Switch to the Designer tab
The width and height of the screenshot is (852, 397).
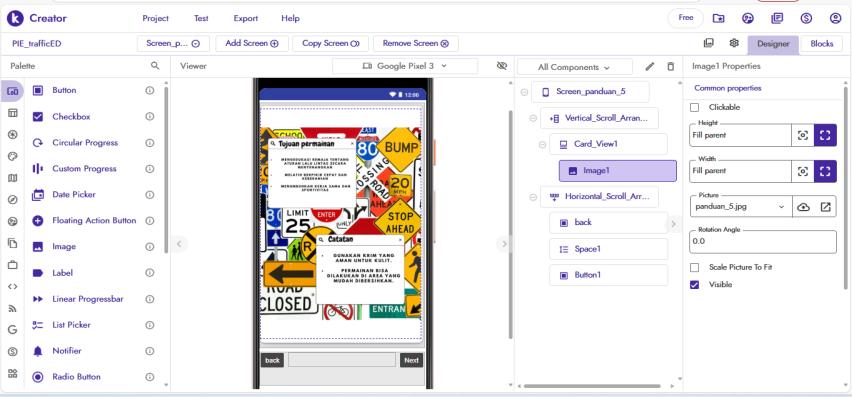[773, 44]
